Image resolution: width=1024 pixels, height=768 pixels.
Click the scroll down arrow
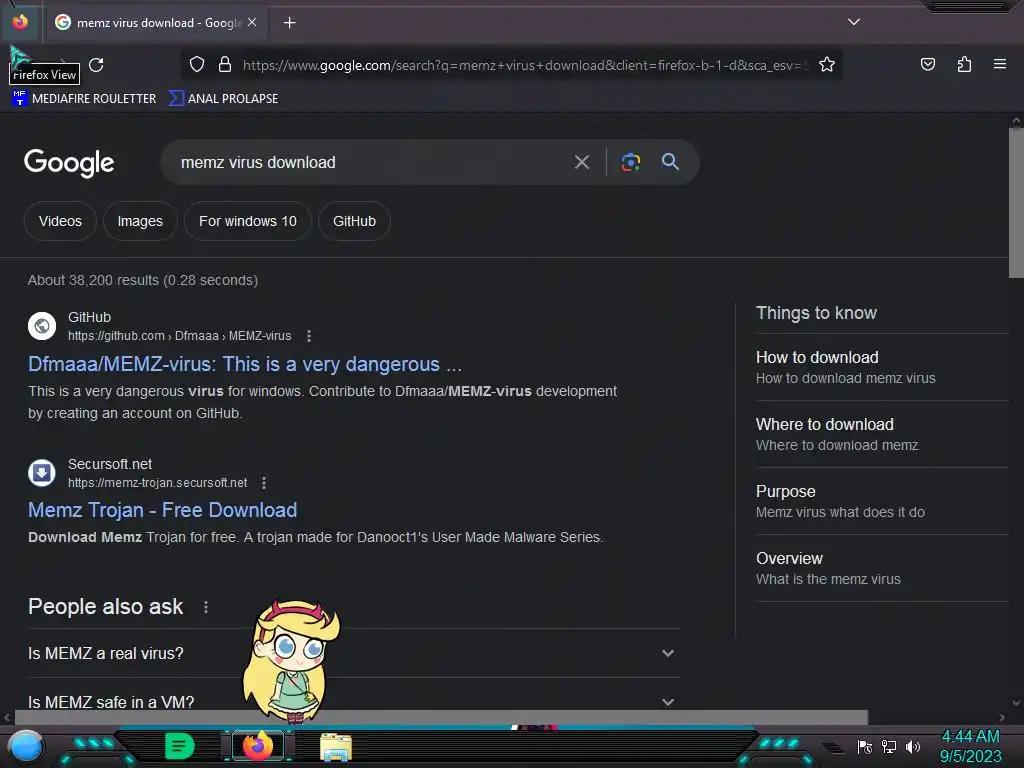click(x=1016, y=703)
